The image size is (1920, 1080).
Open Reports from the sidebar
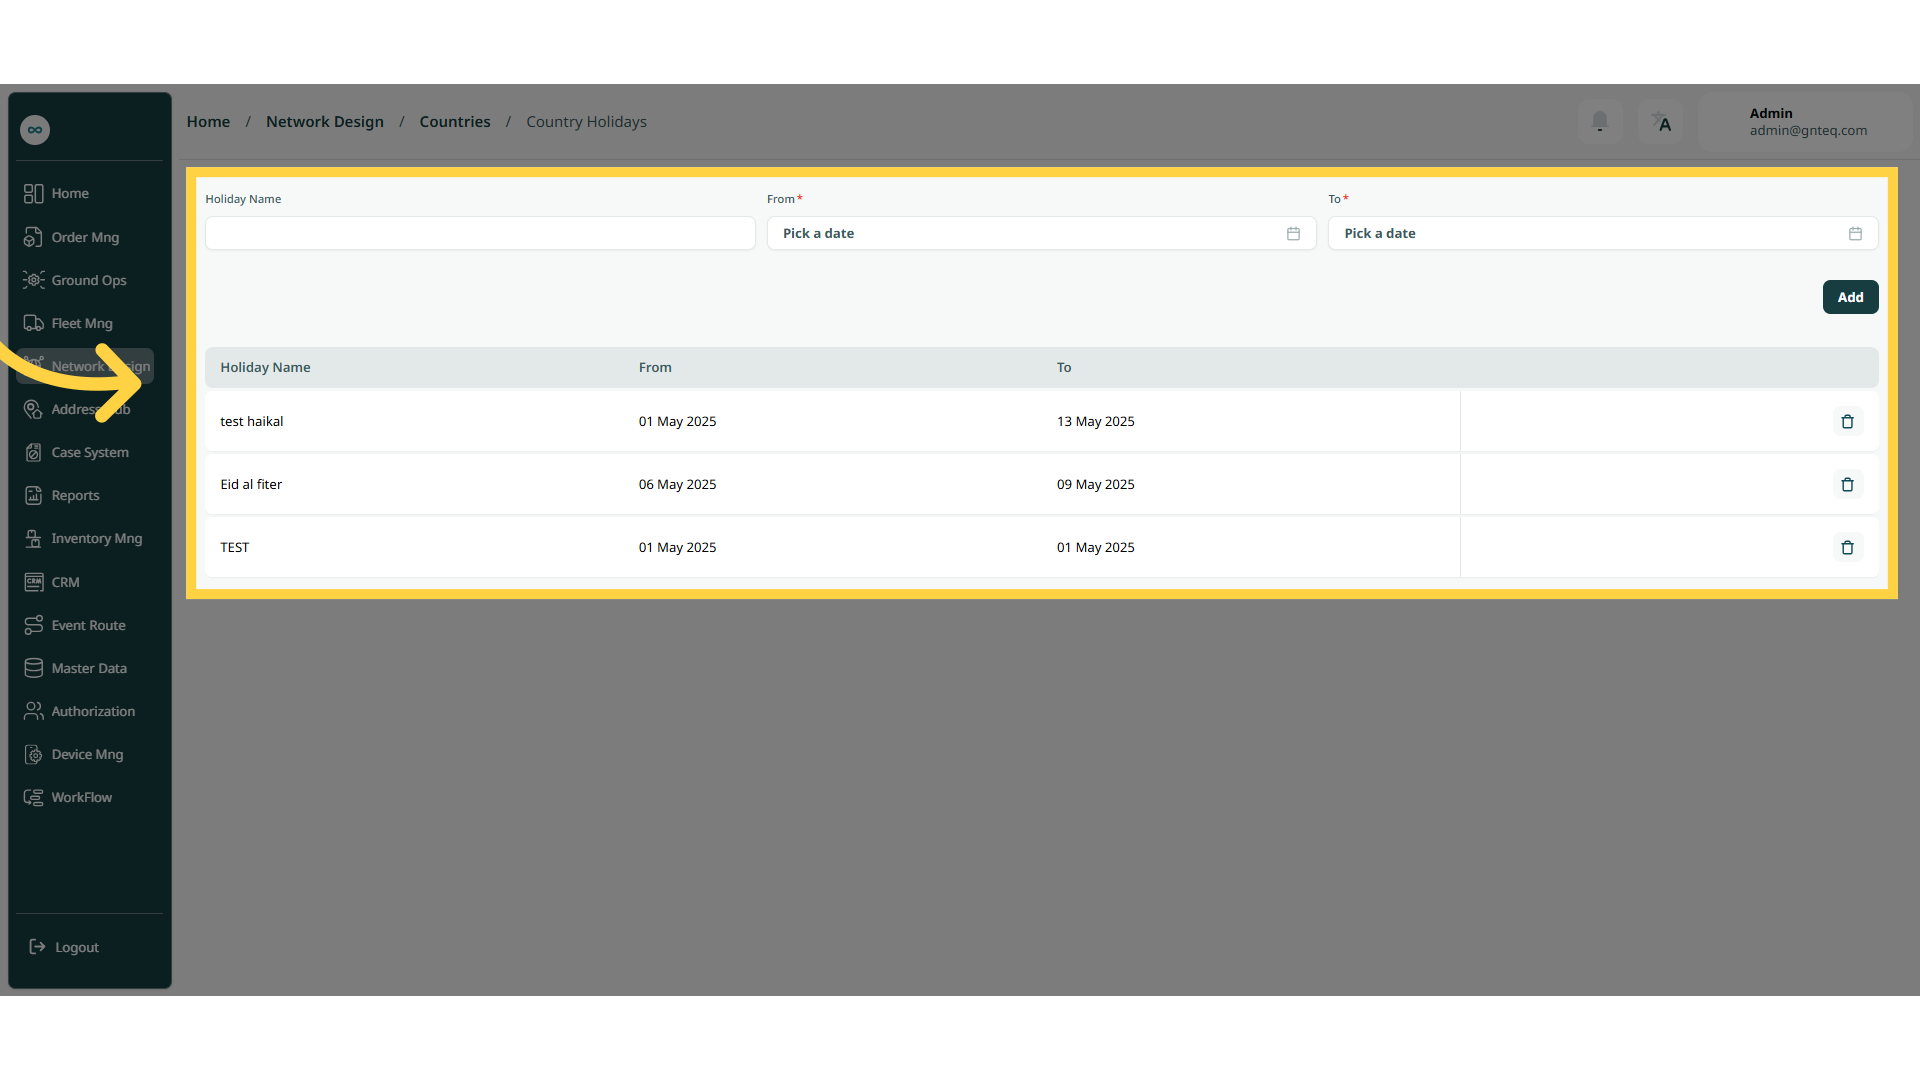pos(76,496)
